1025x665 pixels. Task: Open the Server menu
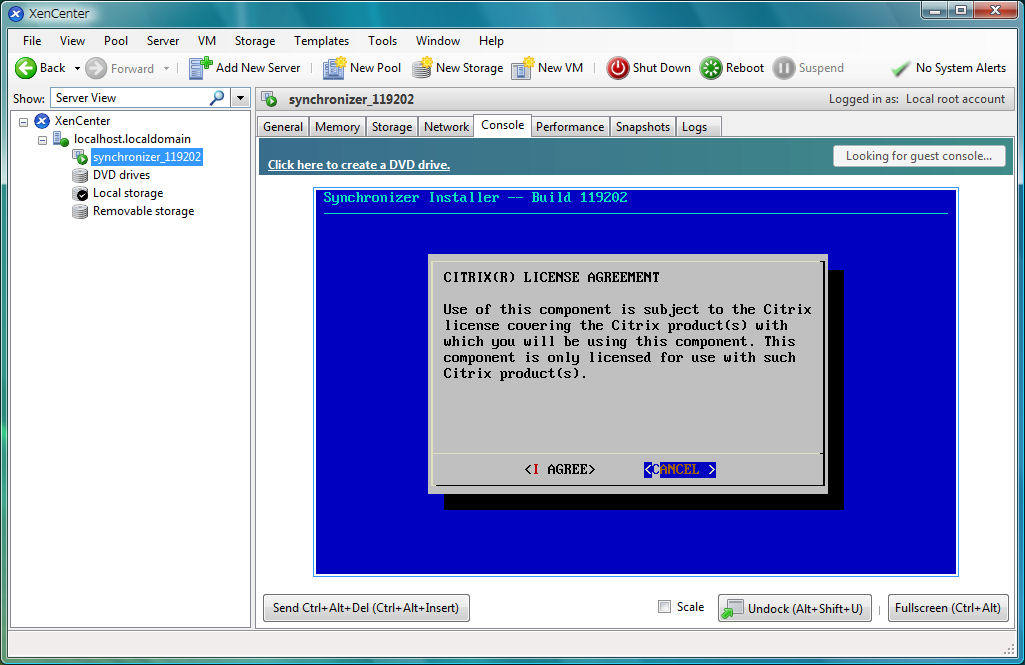coord(163,41)
